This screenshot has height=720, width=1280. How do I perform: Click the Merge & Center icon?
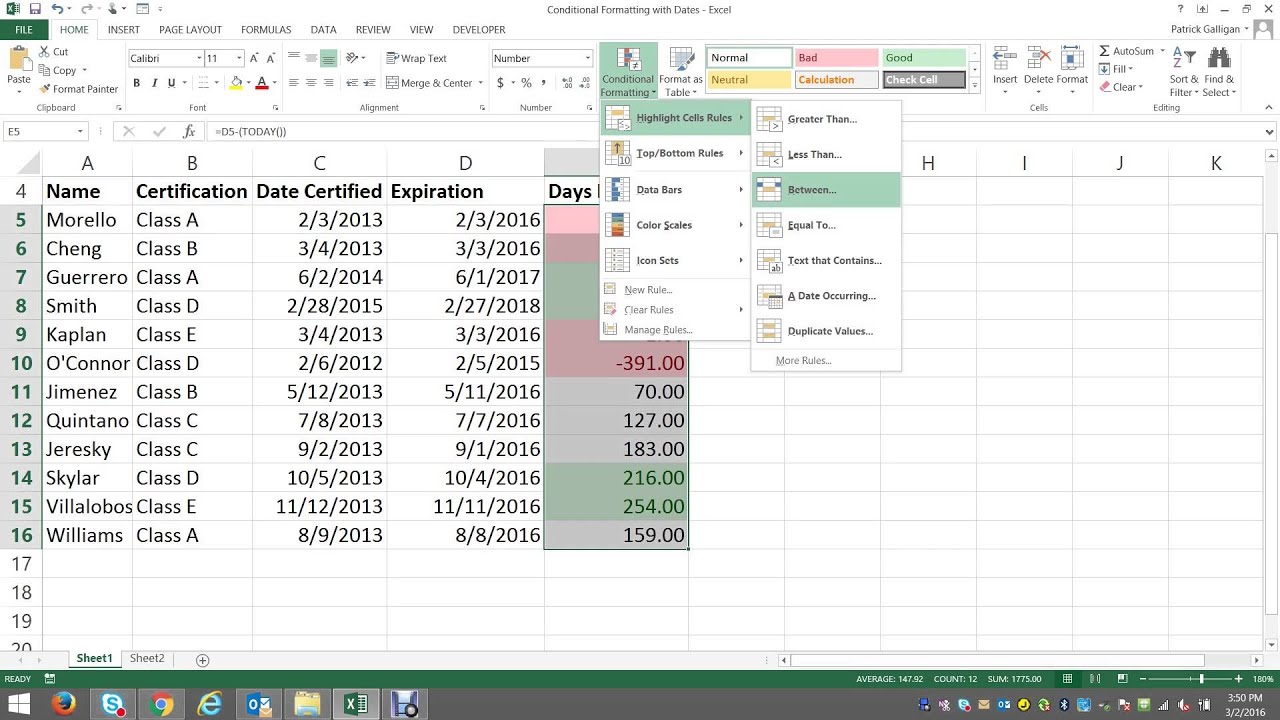392,83
